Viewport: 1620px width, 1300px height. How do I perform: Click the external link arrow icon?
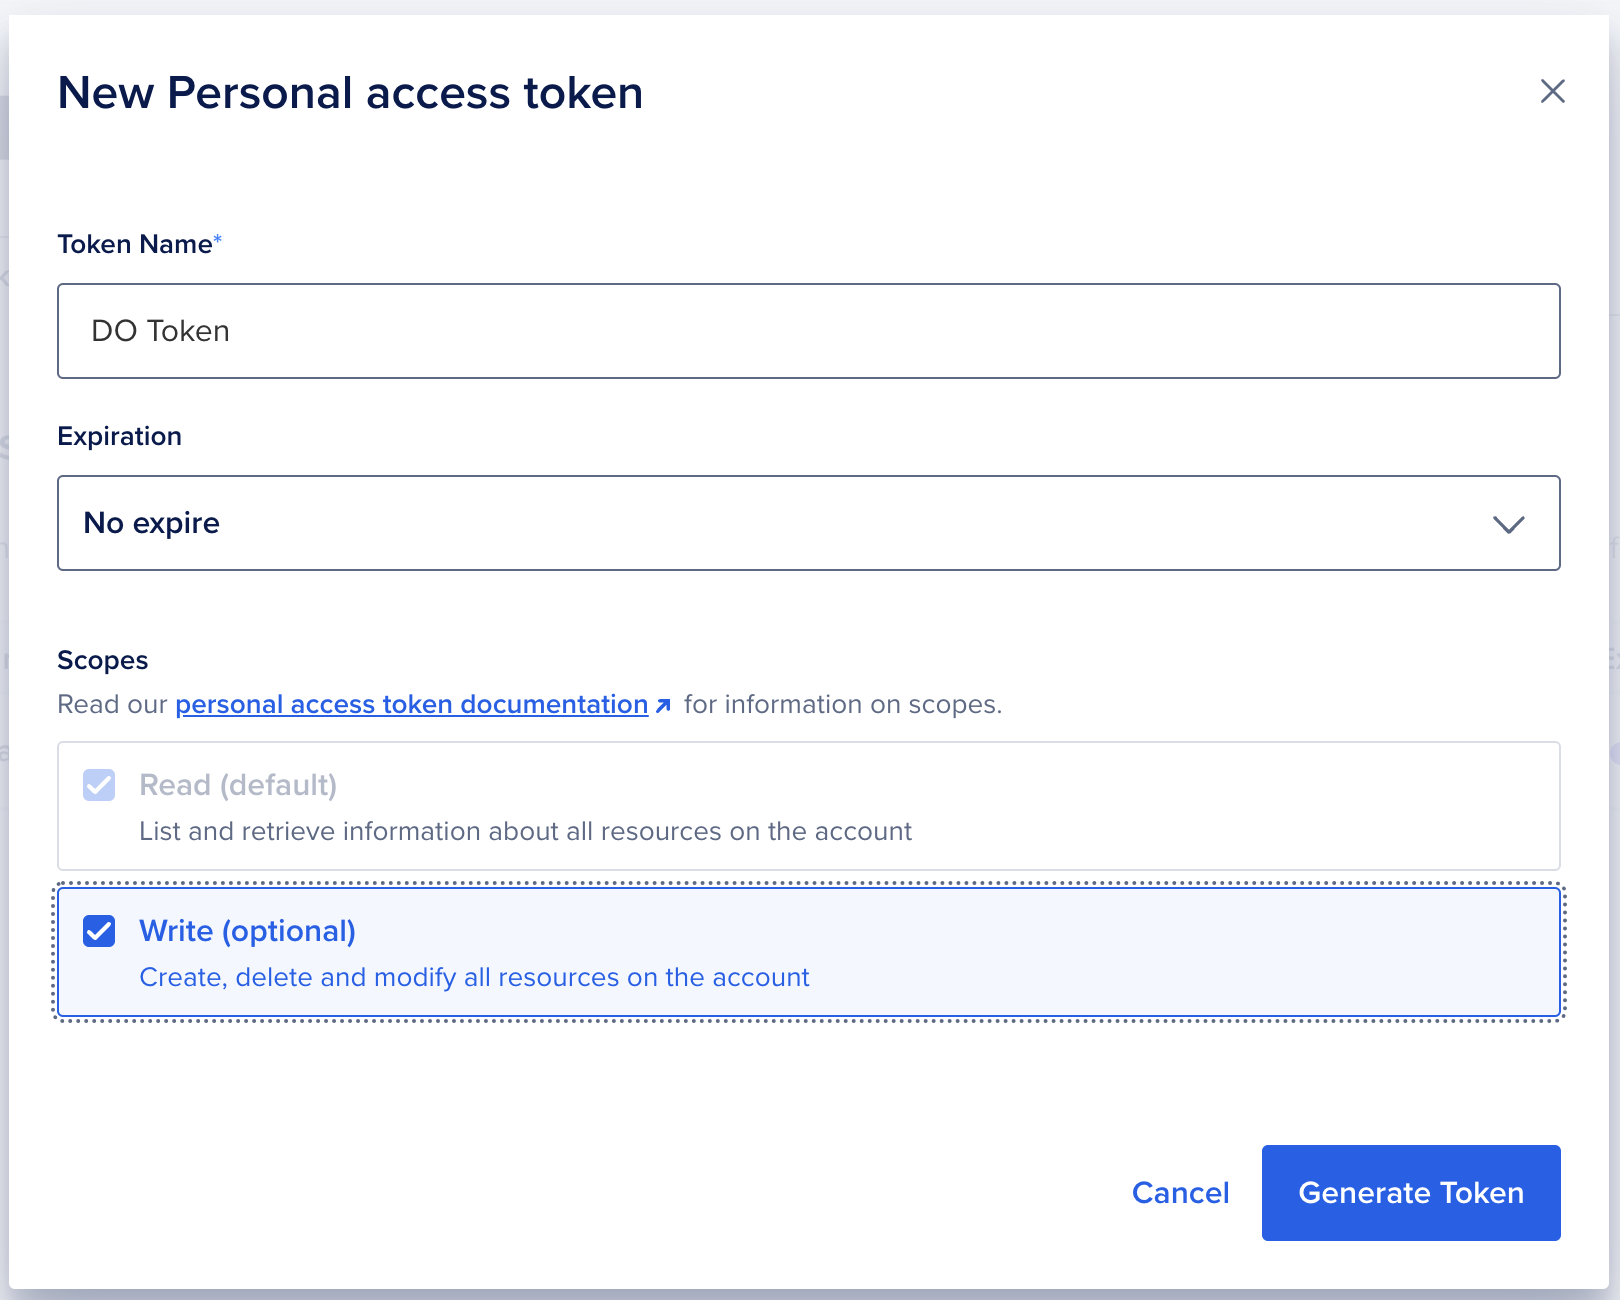click(663, 706)
